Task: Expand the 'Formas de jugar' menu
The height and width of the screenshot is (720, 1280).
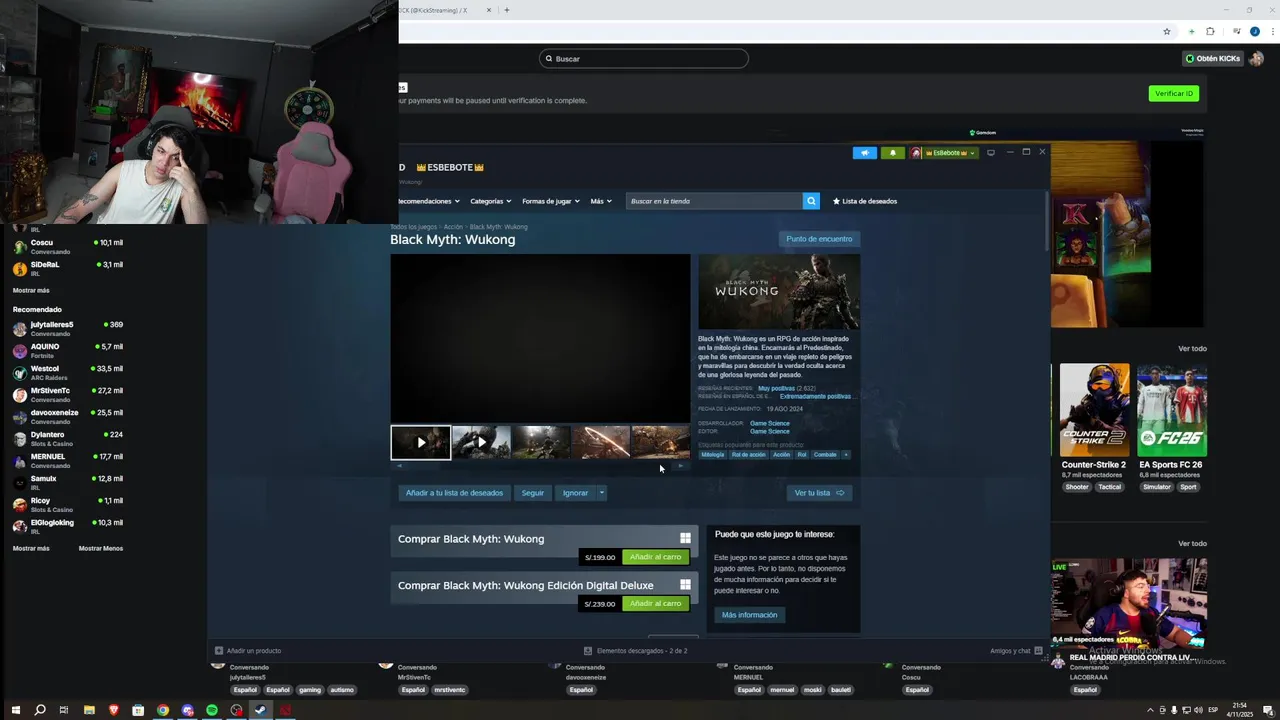Action: pyautogui.click(x=551, y=201)
